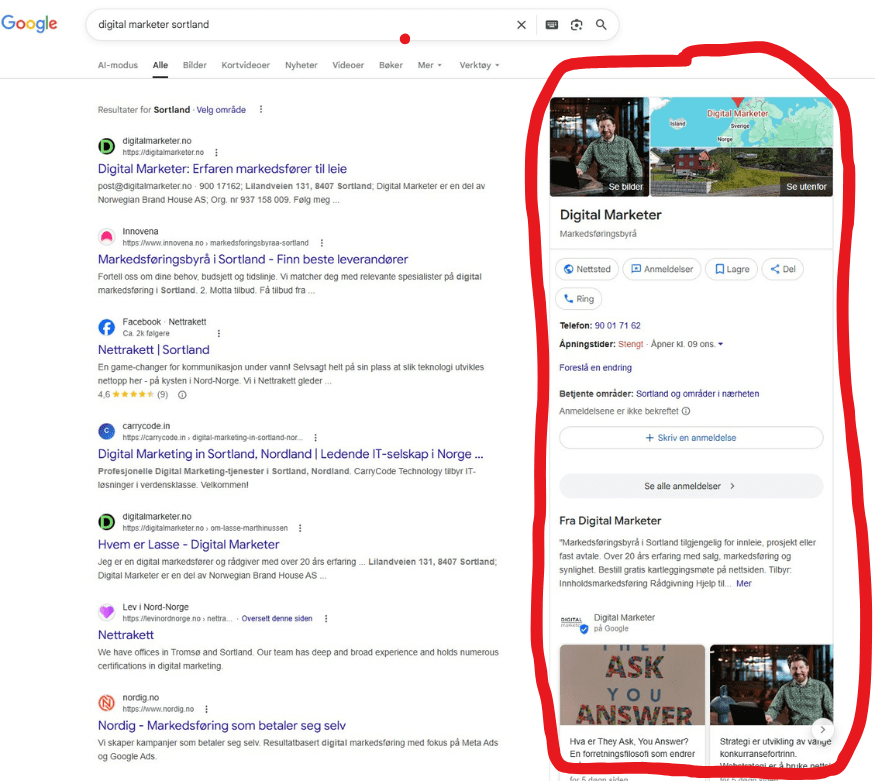Open the Se bilder photo thumbnail
The height and width of the screenshot is (781, 875).
point(598,147)
